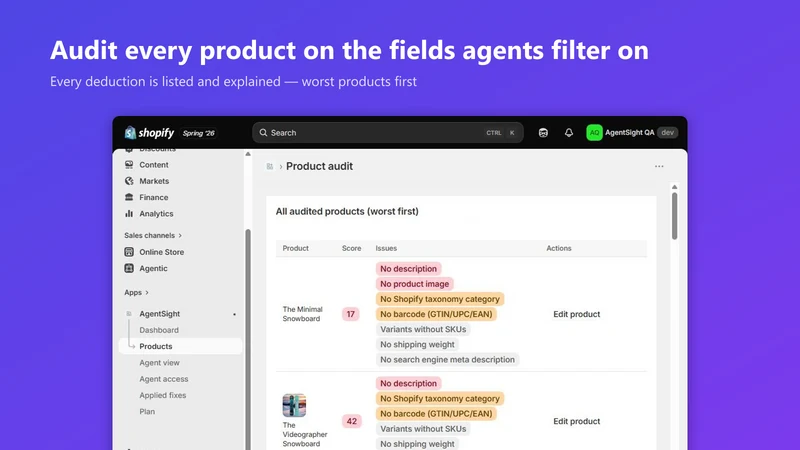
Task: Open the three-dot page menu
Action: (x=659, y=166)
